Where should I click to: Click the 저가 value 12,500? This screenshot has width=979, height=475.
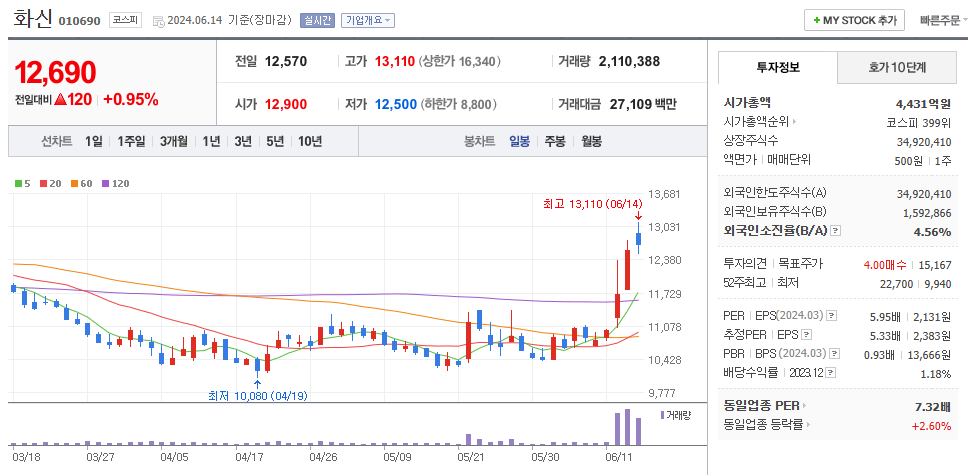pyautogui.click(x=396, y=104)
